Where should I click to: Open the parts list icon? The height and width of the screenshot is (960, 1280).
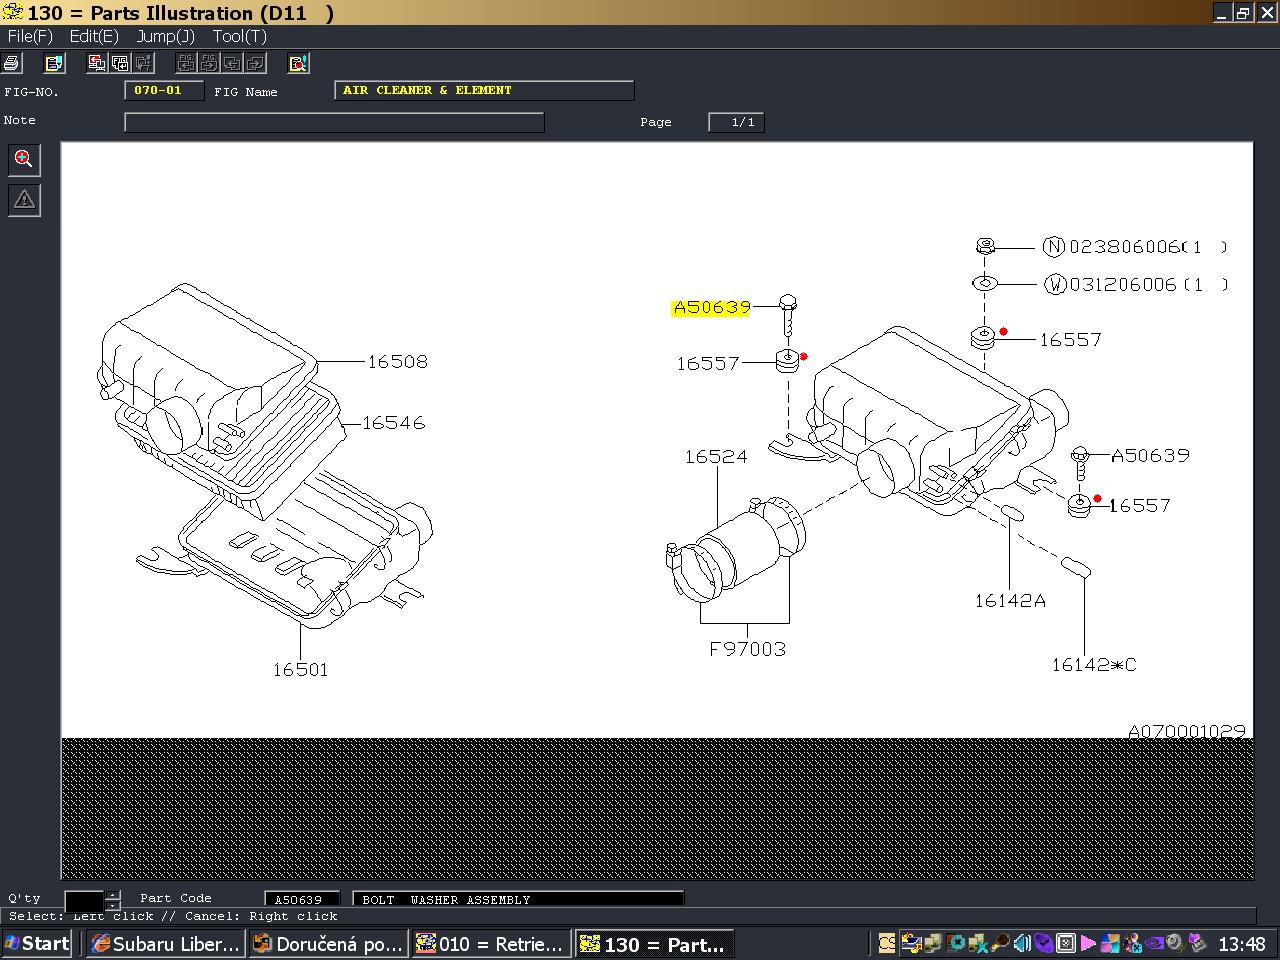pos(54,63)
